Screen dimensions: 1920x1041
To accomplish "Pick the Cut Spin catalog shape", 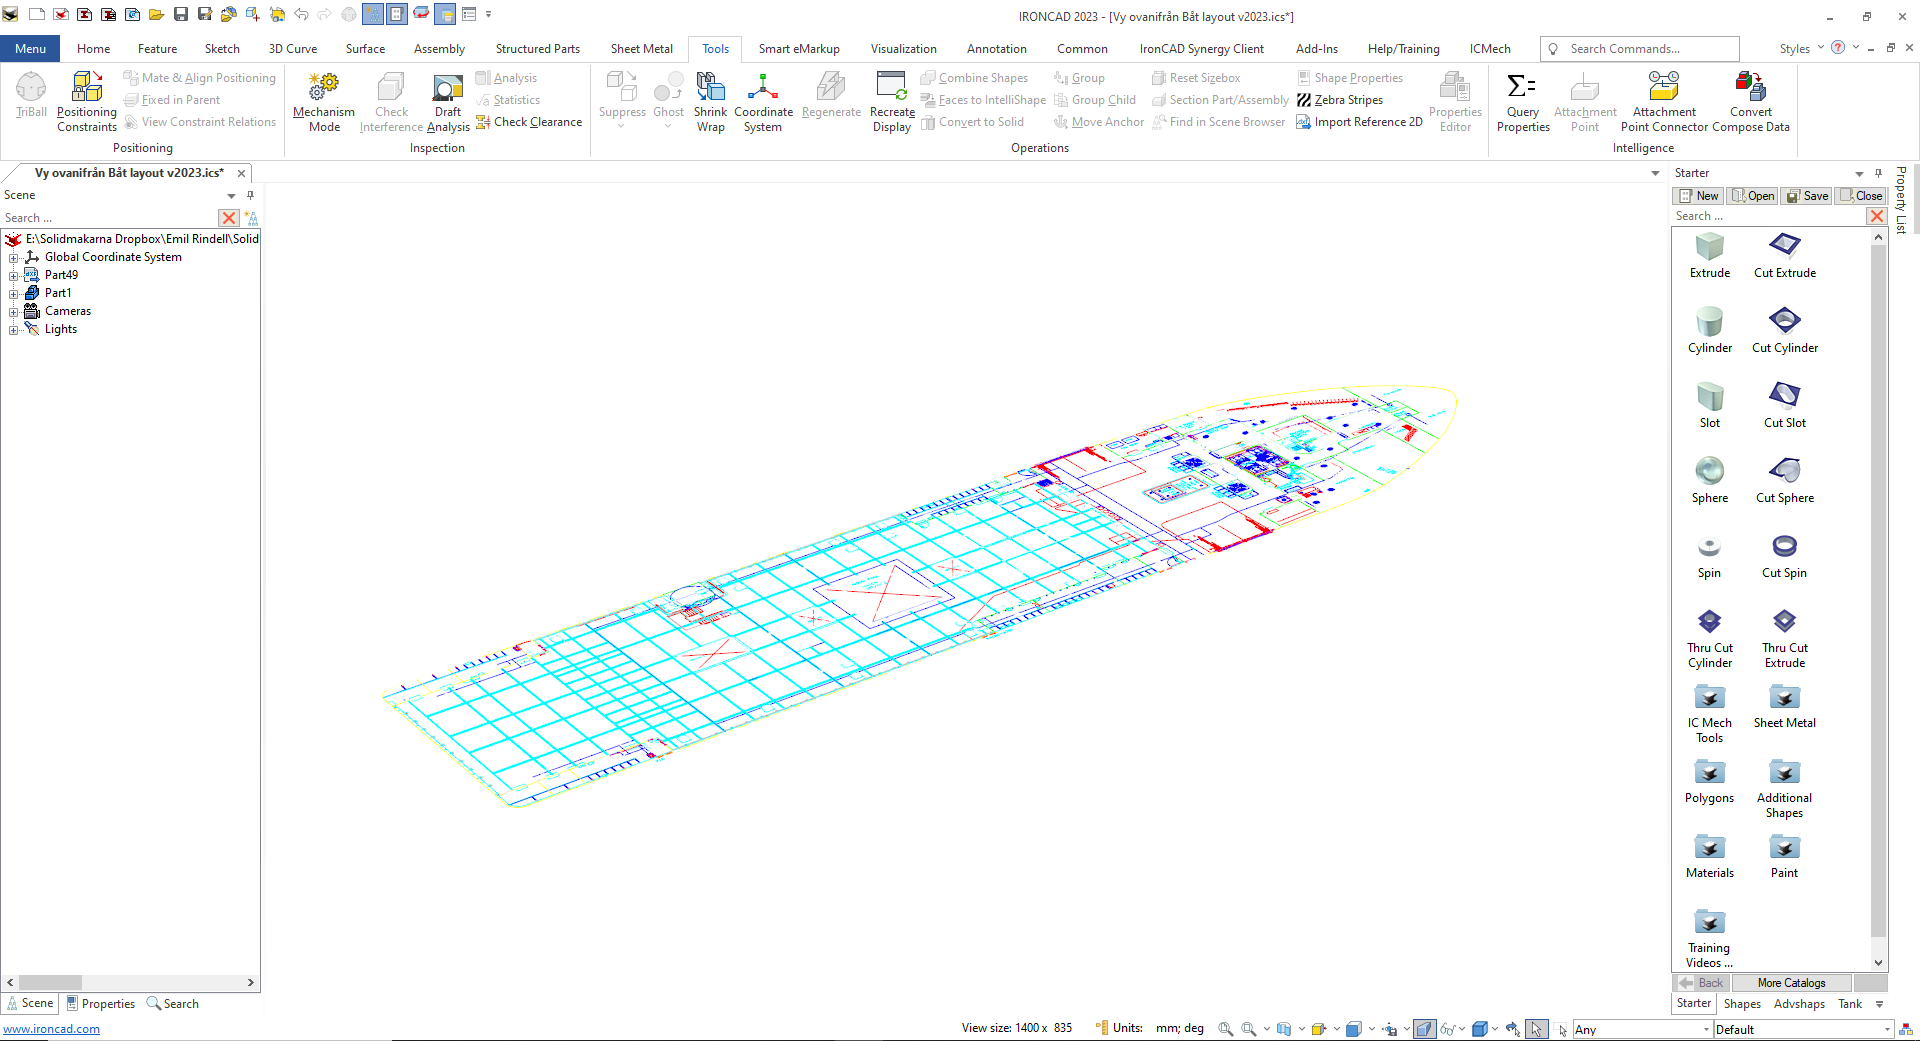I will pos(1785,555).
